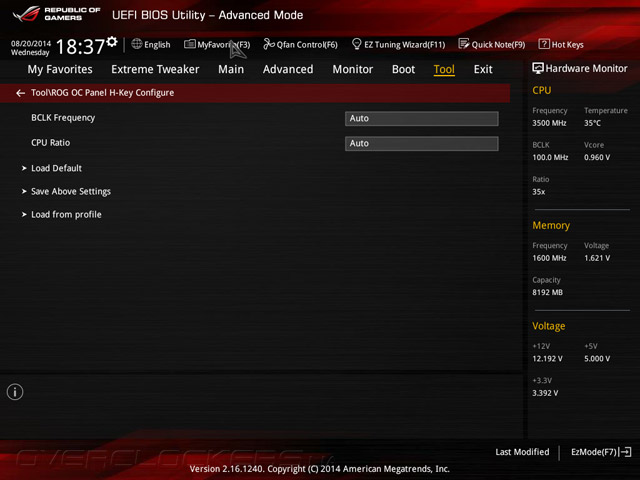Image resolution: width=640 pixels, height=480 pixels.
Task: Click the Hot Keys question mark icon
Action: click(x=544, y=44)
